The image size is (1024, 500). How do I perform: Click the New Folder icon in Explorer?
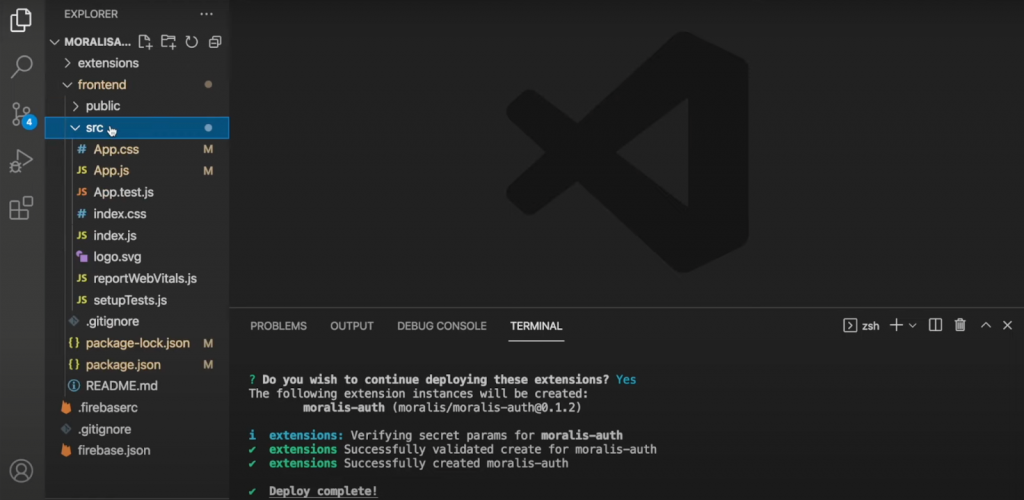(168, 42)
